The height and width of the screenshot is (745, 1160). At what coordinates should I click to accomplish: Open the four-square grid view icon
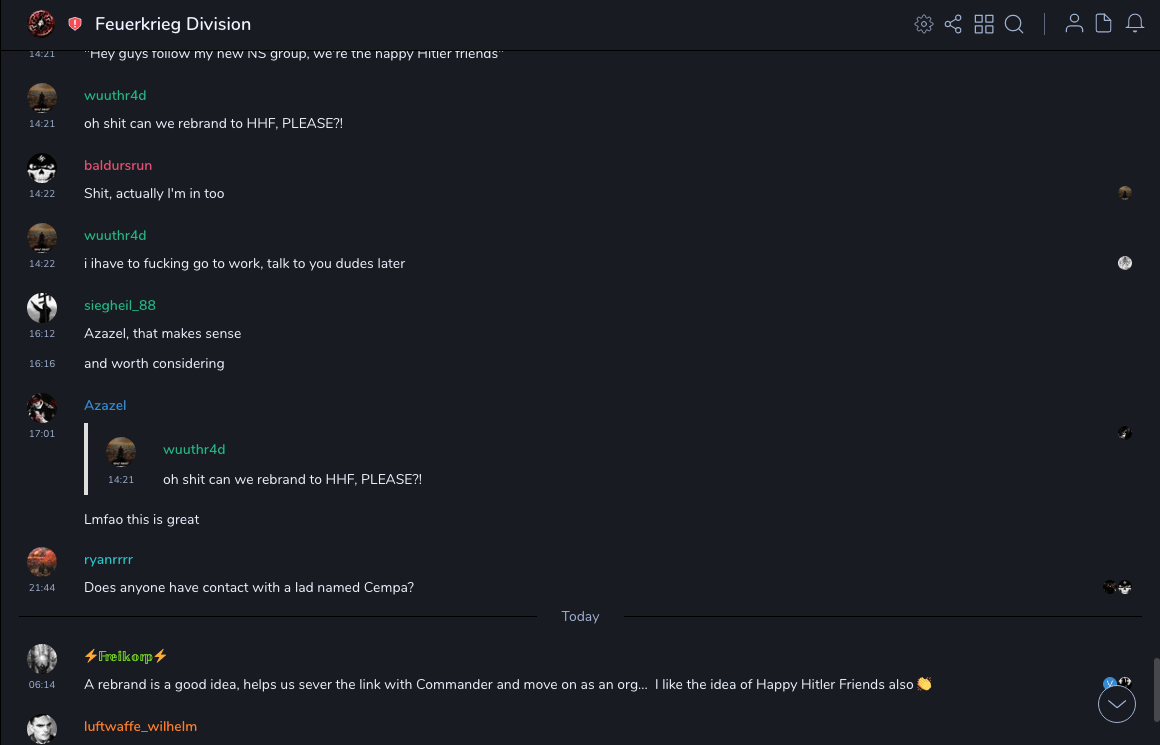[x=984, y=24]
